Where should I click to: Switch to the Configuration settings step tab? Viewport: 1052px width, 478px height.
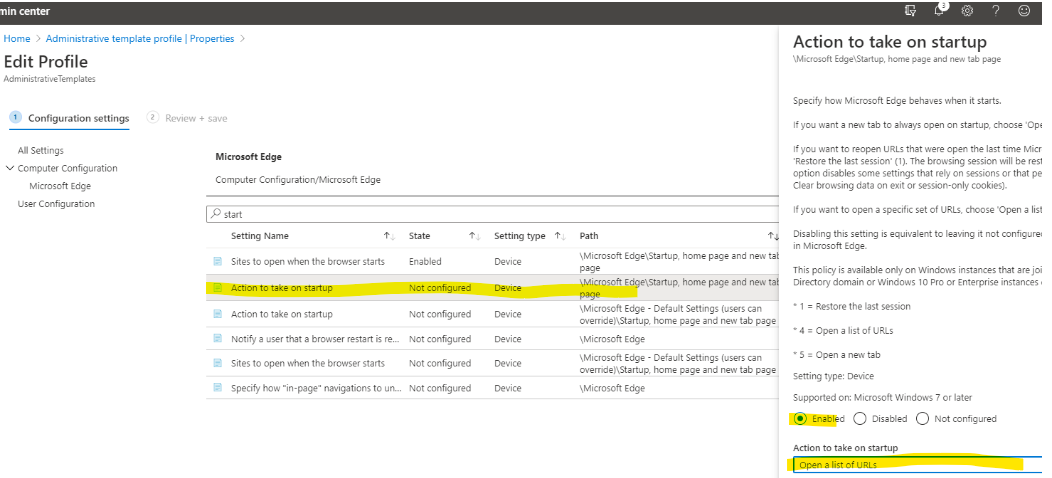click(x=70, y=118)
